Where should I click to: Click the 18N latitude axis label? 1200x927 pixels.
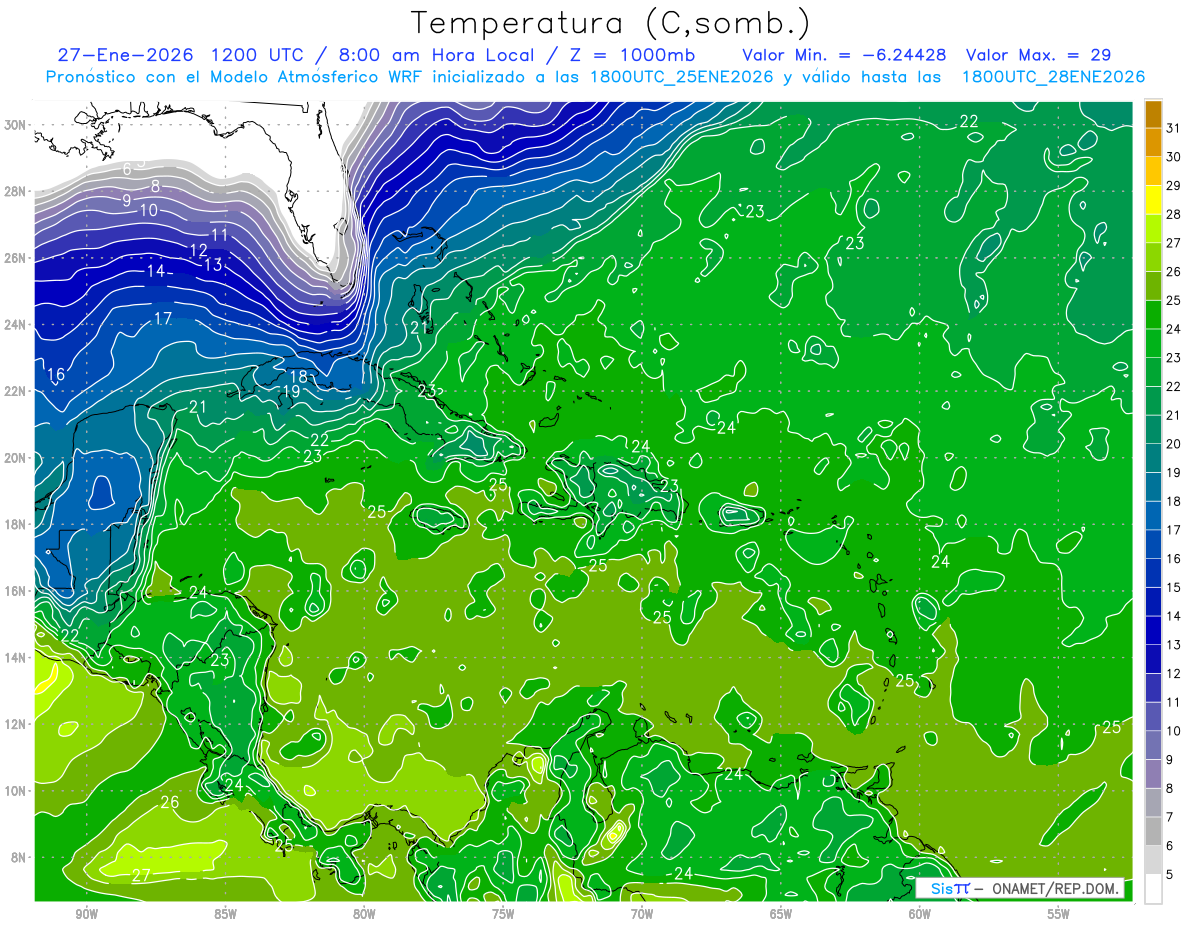click(x=15, y=525)
